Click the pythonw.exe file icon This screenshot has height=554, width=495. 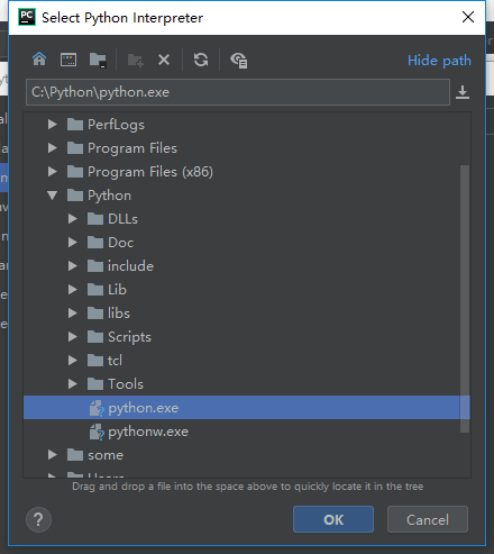pyautogui.click(x=96, y=432)
